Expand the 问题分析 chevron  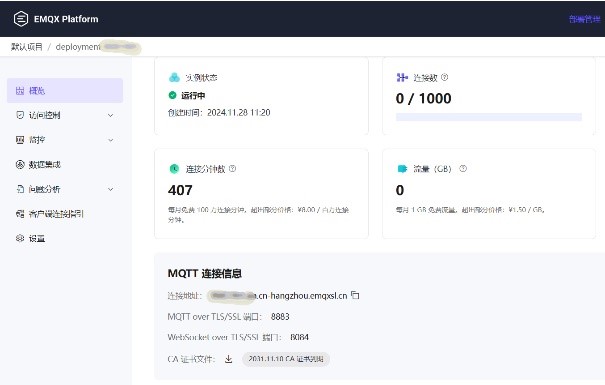point(111,189)
